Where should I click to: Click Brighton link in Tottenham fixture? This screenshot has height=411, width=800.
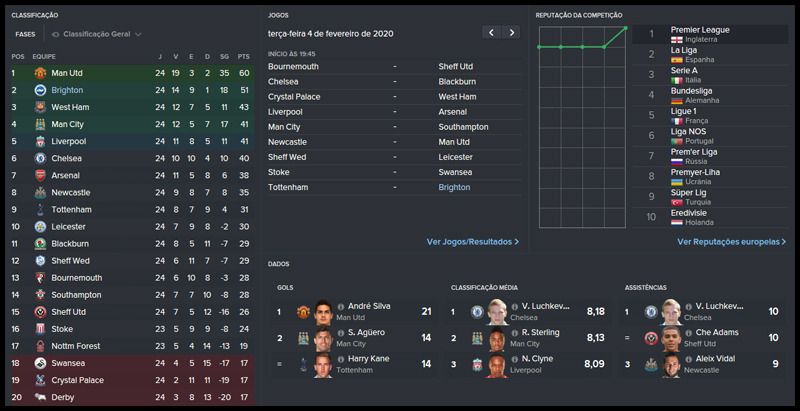(x=454, y=187)
